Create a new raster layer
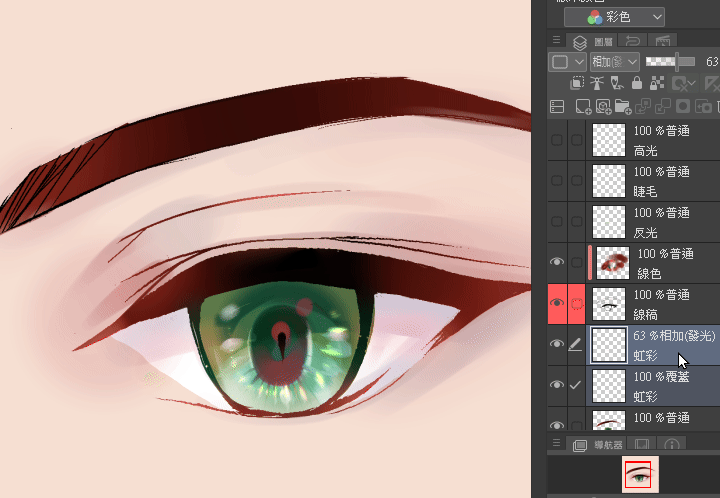 click(x=583, y=107)
